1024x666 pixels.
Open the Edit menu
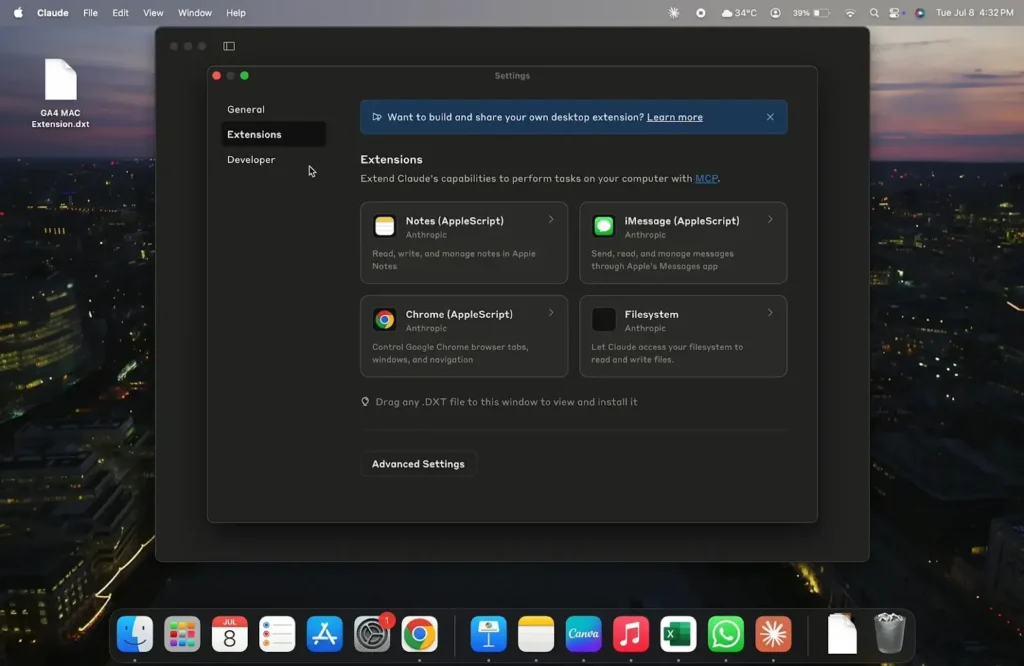[x=120, y=12]
